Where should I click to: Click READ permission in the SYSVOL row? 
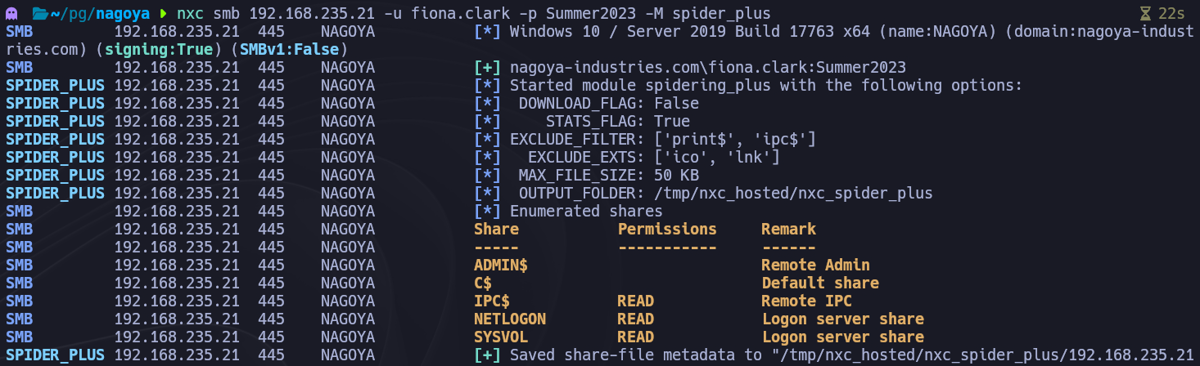click(x=636, y=338)
